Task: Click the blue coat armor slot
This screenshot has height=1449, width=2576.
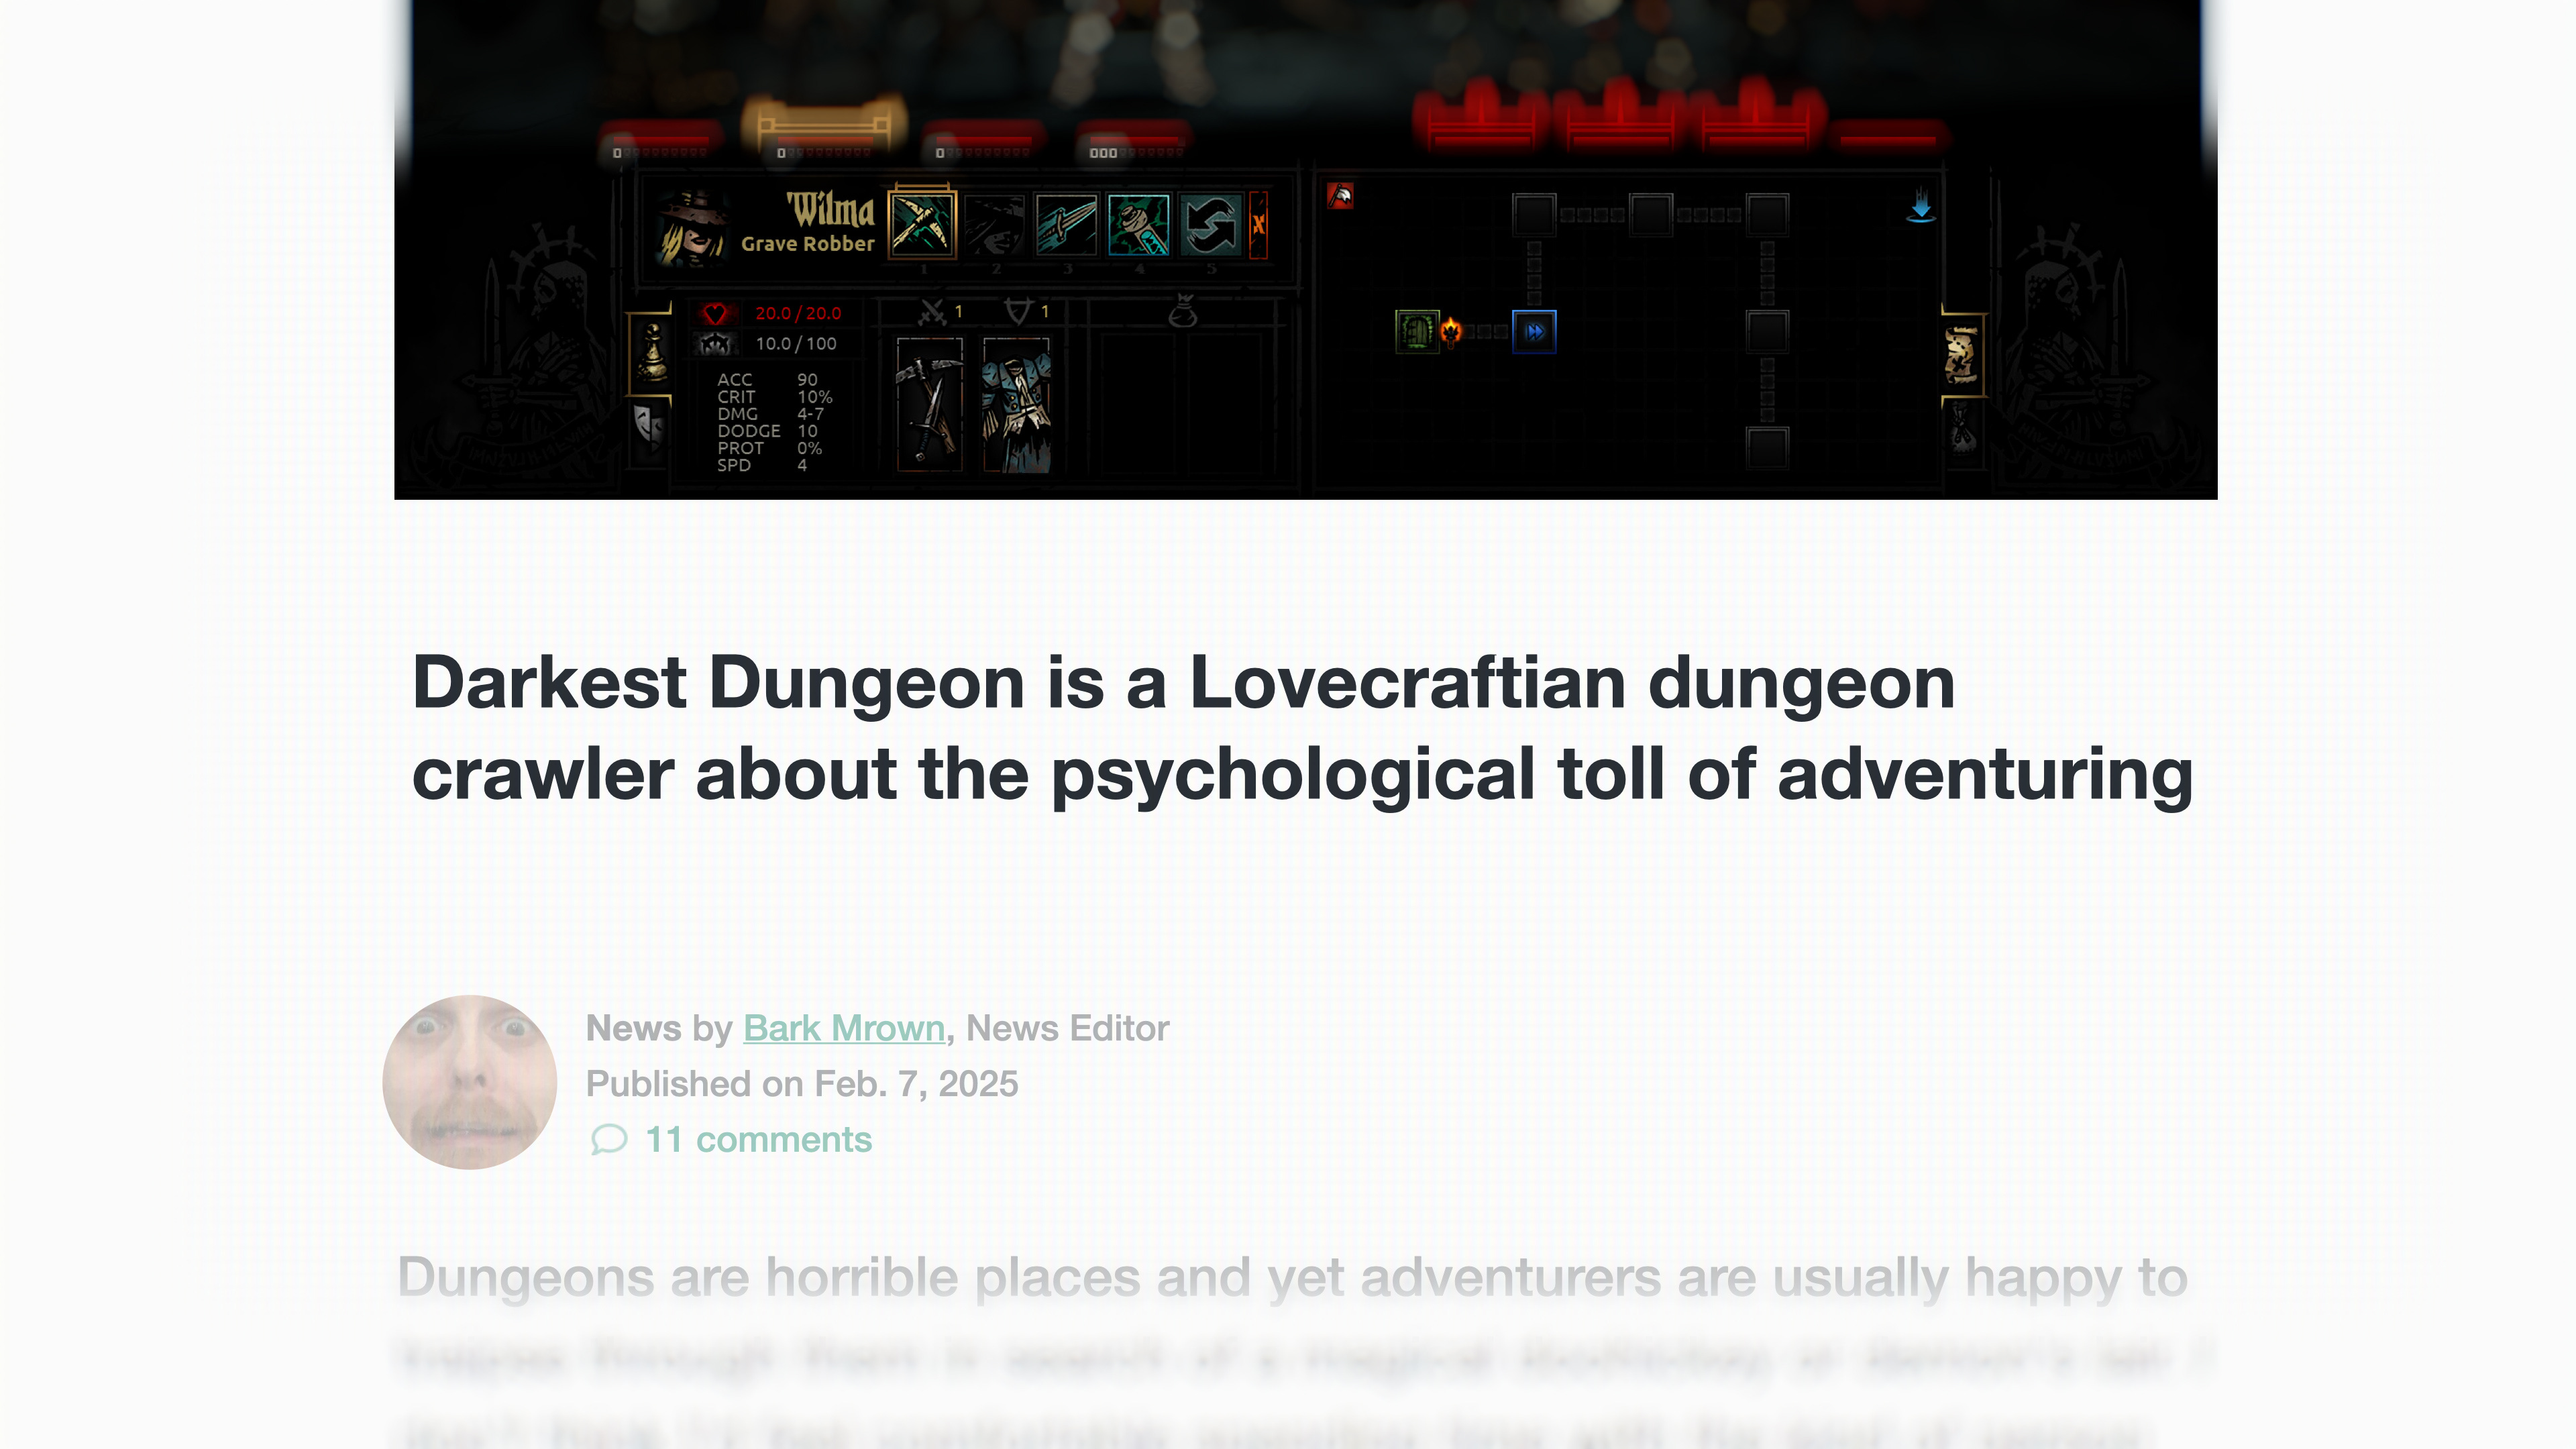Action: point(1016,404)
